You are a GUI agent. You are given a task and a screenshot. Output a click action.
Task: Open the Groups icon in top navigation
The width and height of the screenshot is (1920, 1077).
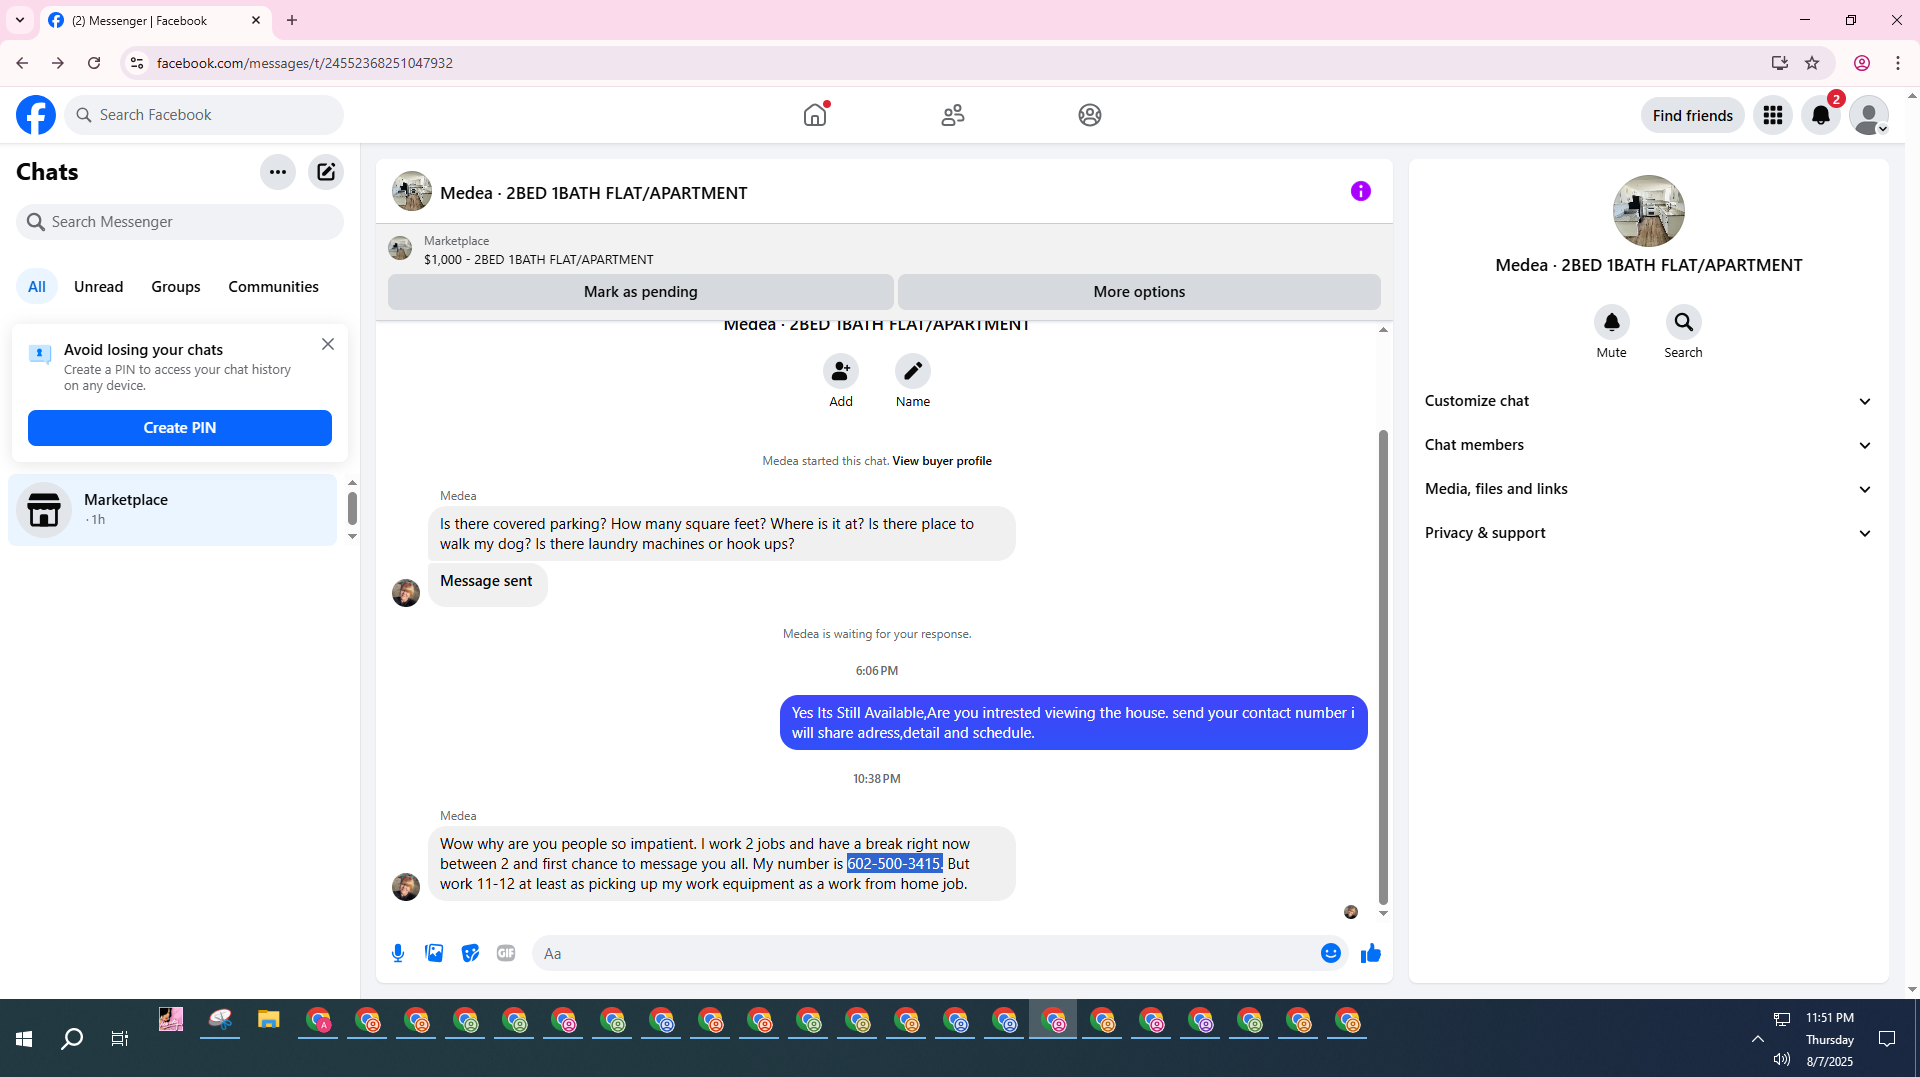(x=1090, y=115)
